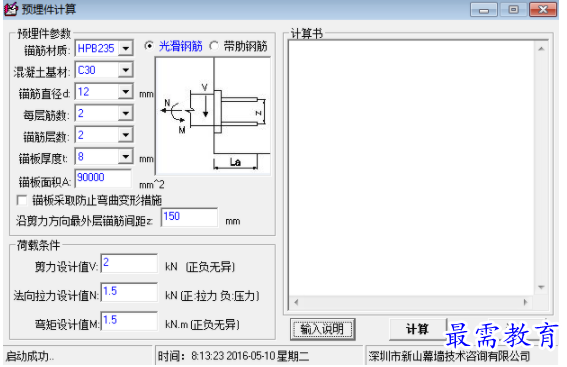Minimize the 预埋件计算 window
Image resolution: width=567 pixels, height=367 pixels.
pyautogui.click(x=484, y=10)
